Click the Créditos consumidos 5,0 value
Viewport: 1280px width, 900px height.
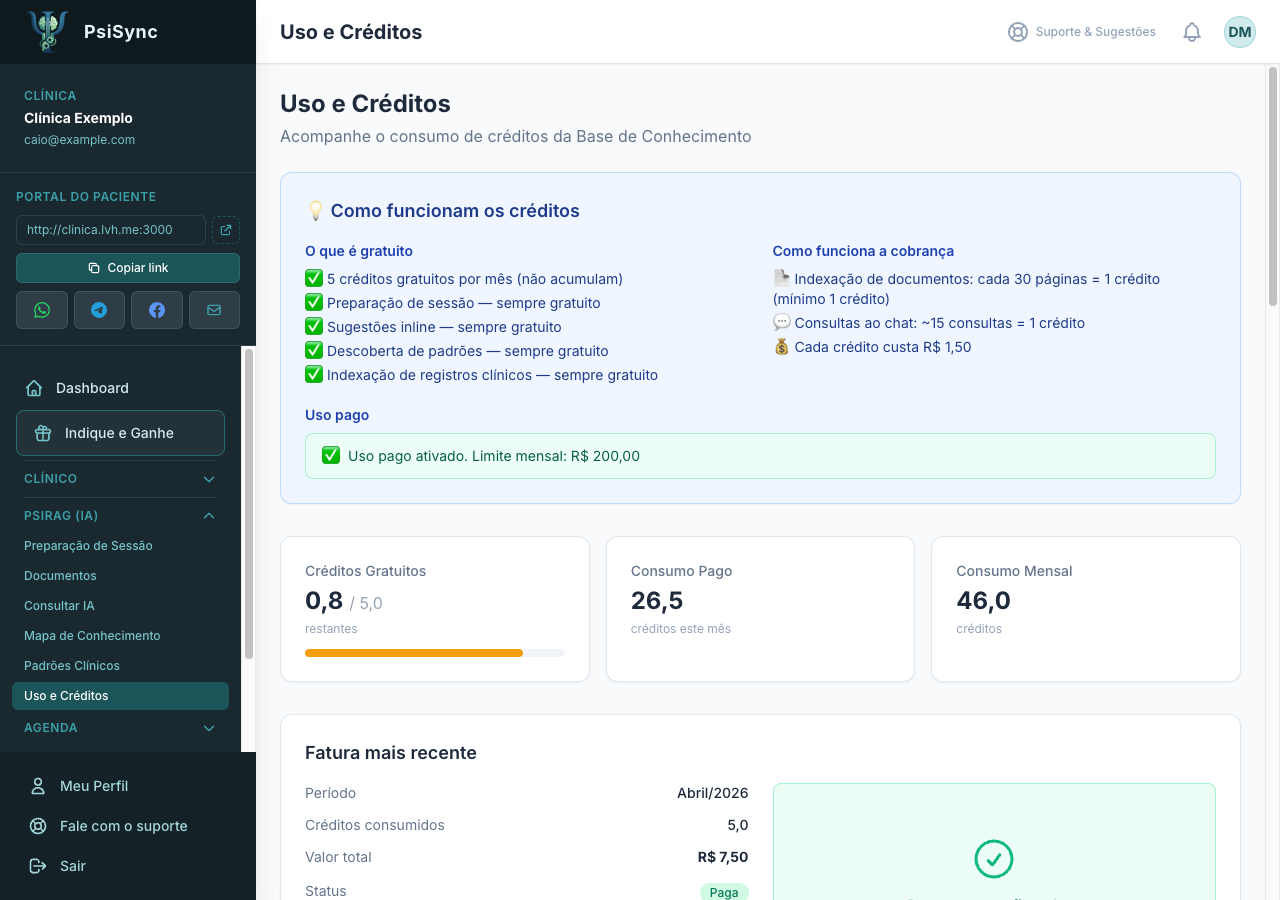pos(738,825)
